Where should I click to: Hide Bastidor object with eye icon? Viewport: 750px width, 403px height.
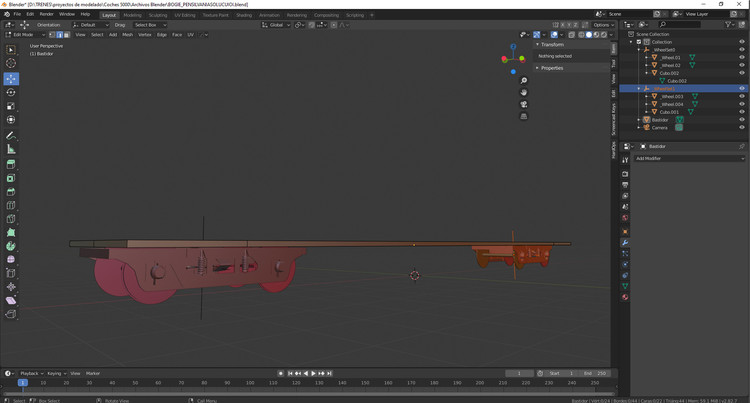click(x=742, y=120)
